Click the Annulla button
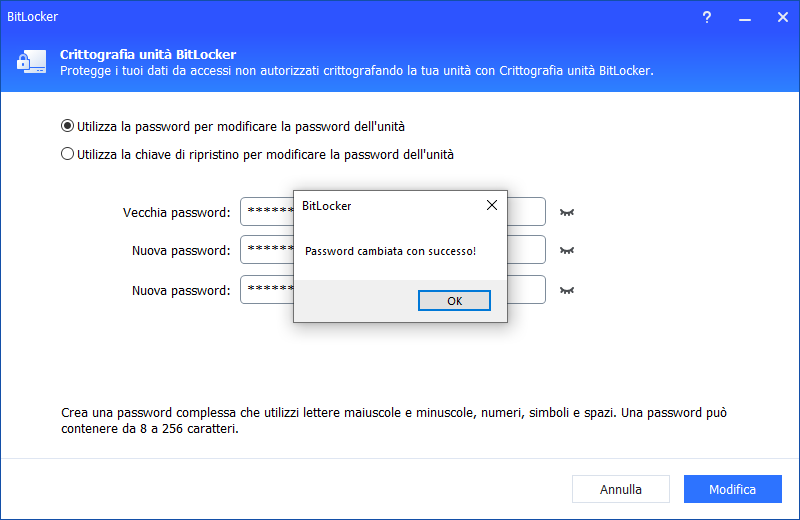Image resolution: width=800 pixels, height=520 pixels. click(x=621, y=489)
